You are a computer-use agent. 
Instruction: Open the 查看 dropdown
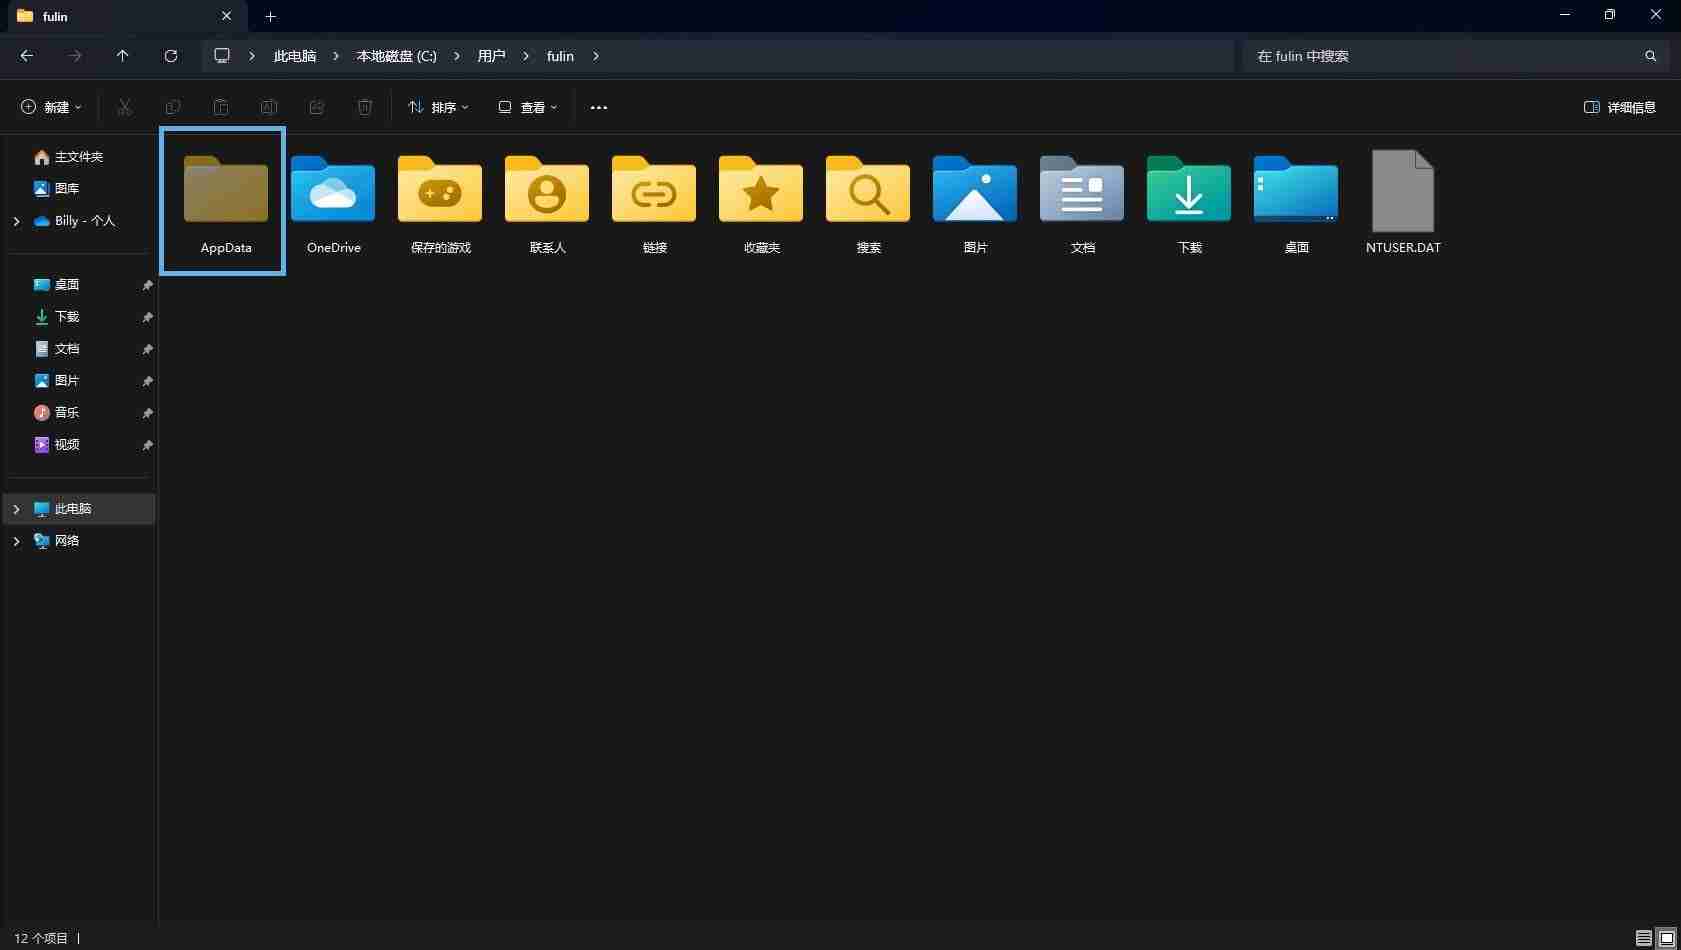coord(527,107)
